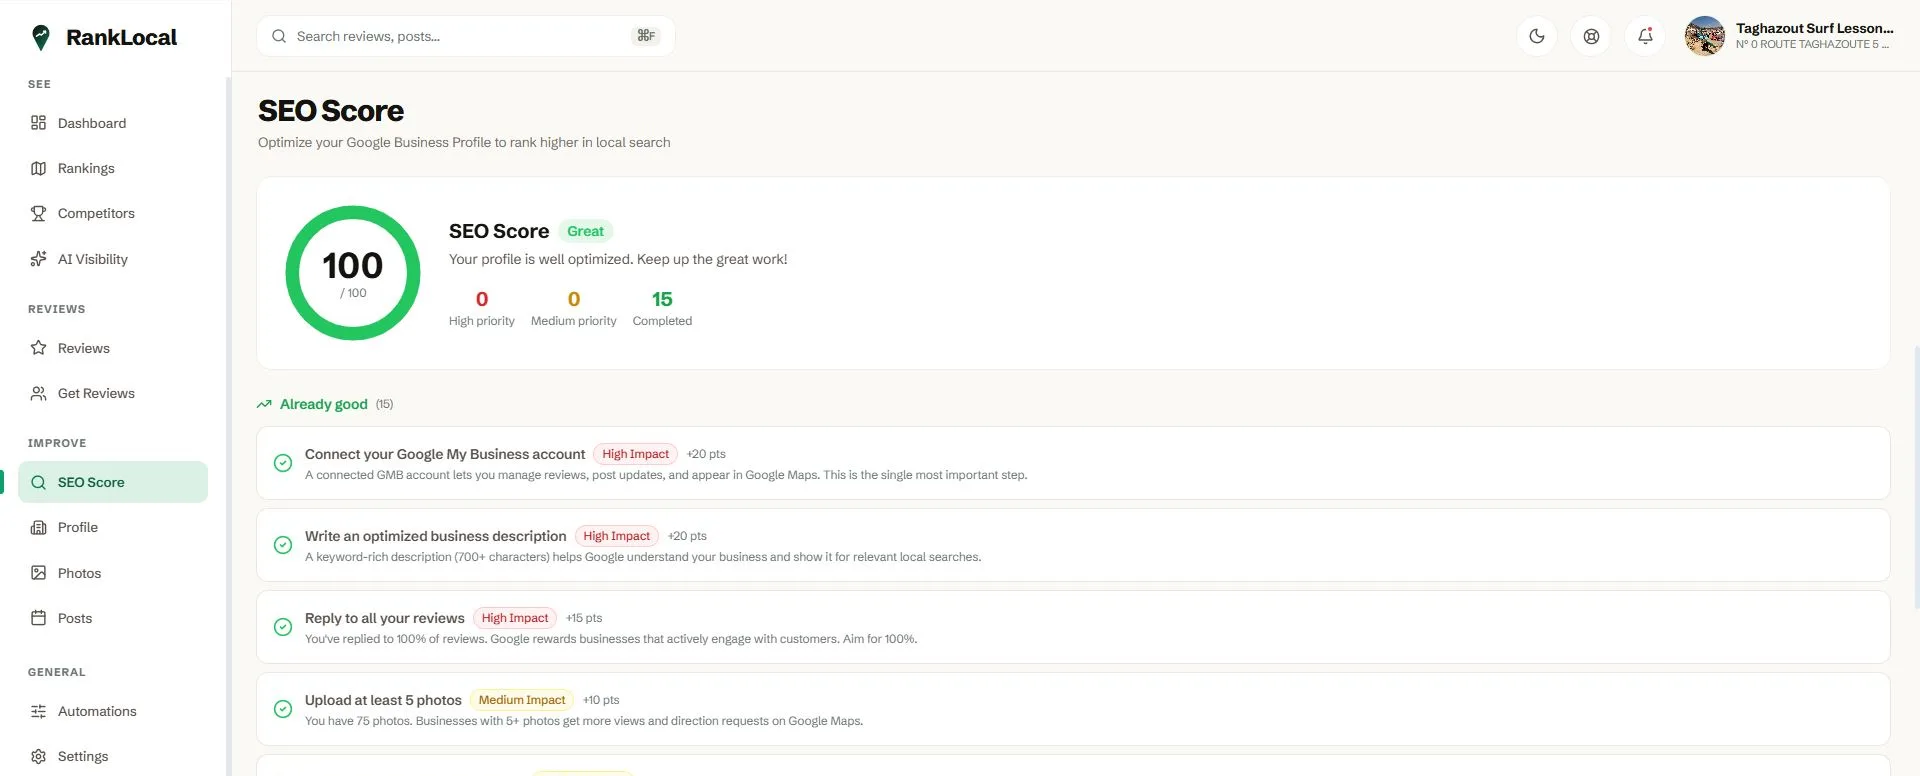
Task: Click the +20 pts label on Connect Google account
Action: pos(706,454)
